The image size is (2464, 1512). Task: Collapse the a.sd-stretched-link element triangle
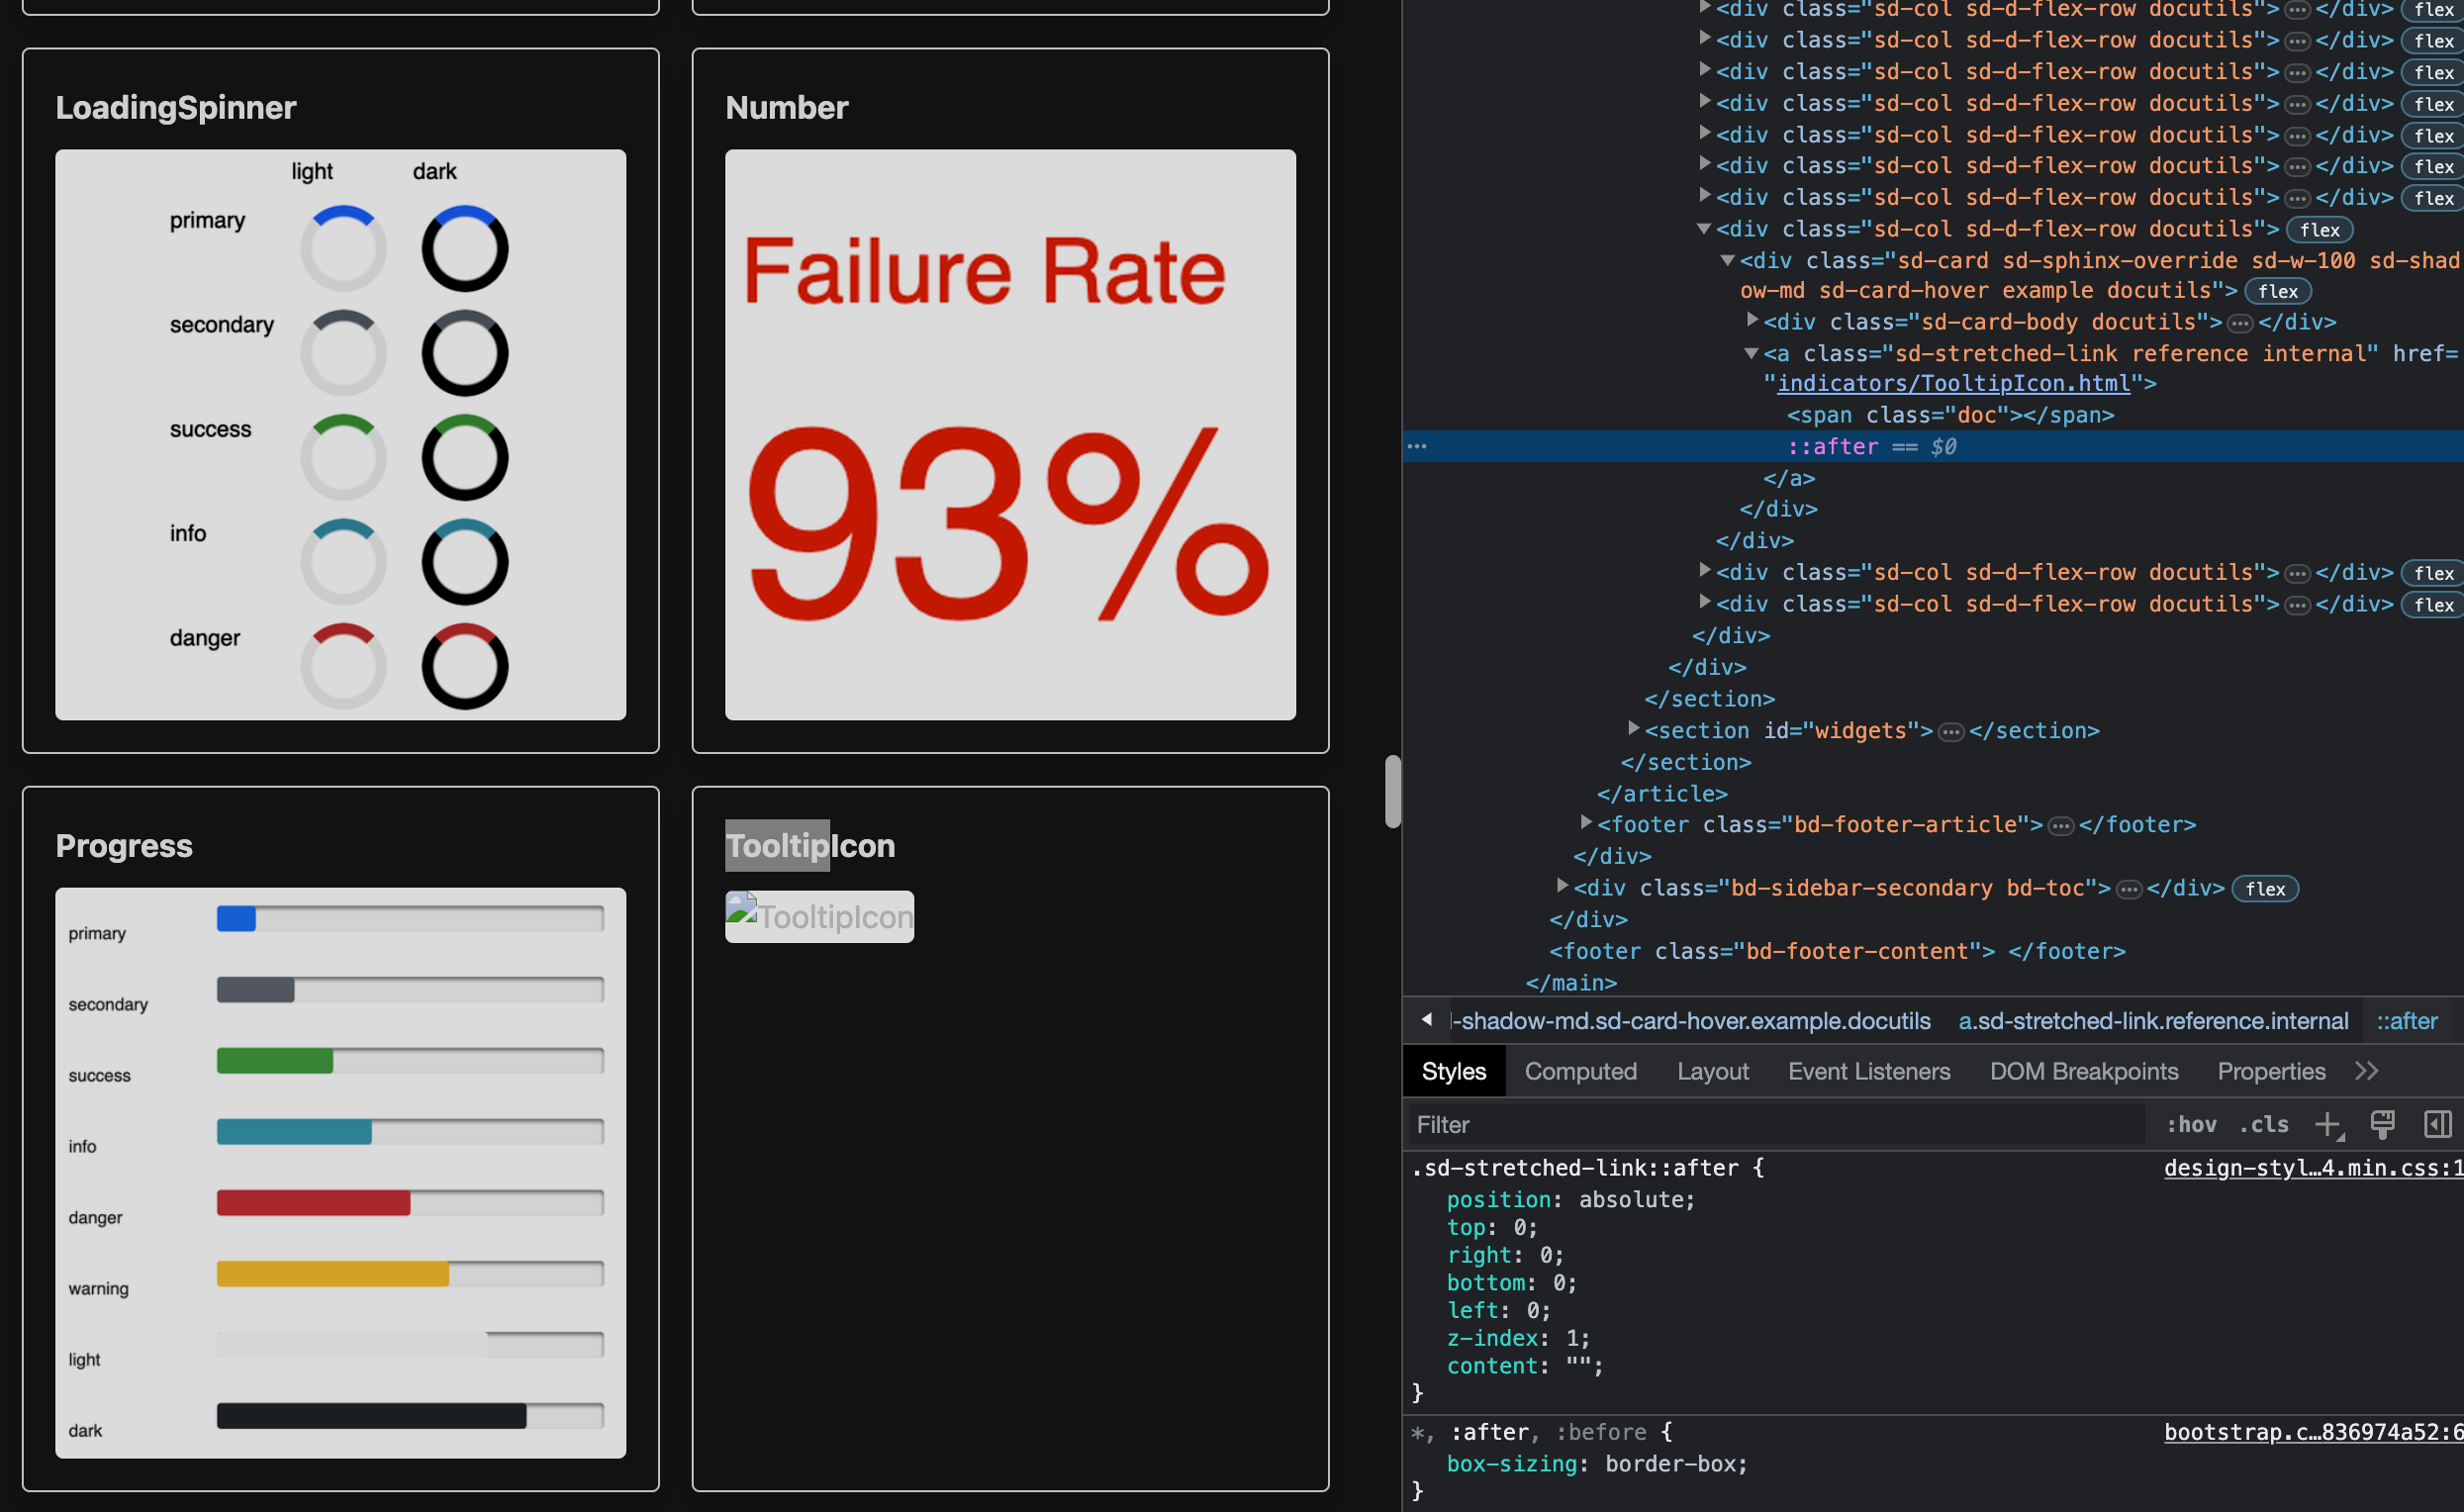click(1751, 353)
